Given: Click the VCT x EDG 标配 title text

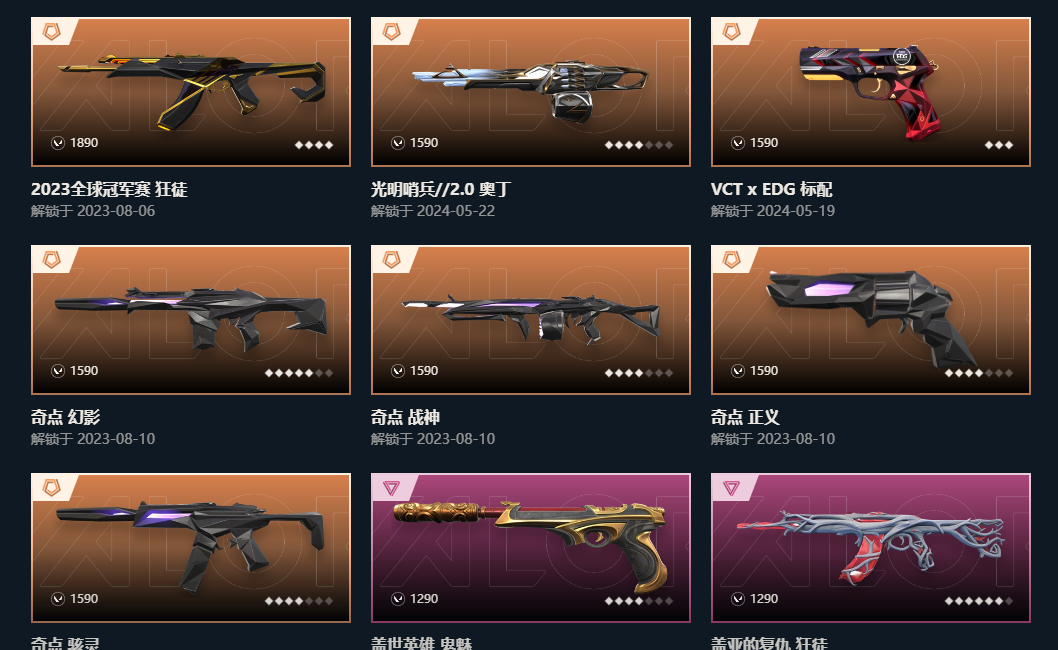Looking at the screenshot, I should (x=771, y=190).
